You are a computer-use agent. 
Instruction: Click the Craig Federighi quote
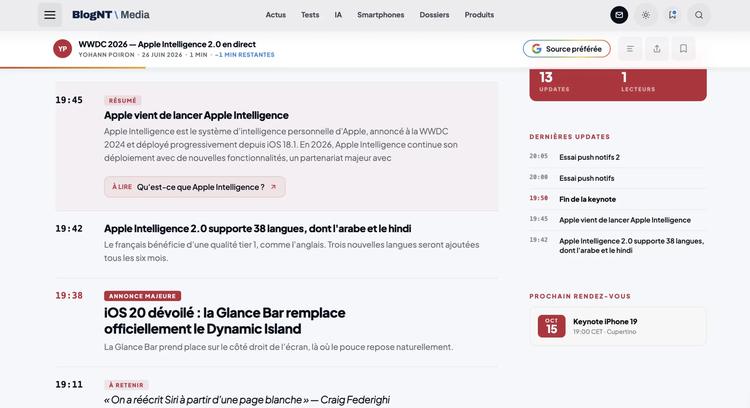click(x=247, y=400)
